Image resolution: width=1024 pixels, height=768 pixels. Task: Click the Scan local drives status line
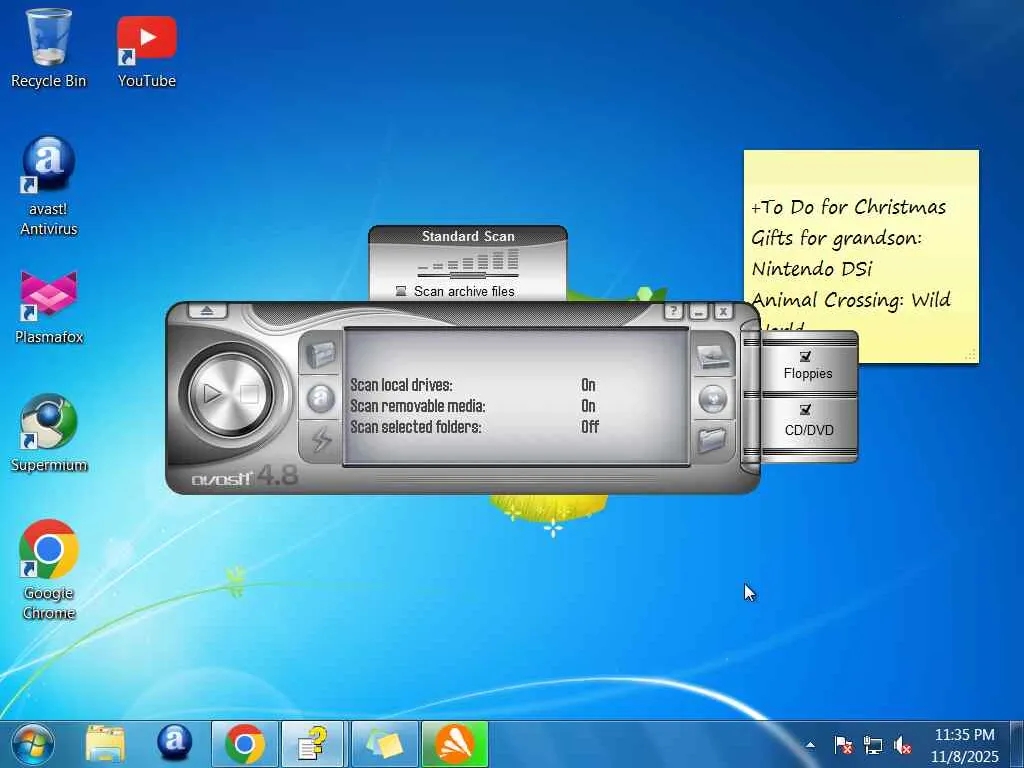pyautogui.click(x=473, y=385)
